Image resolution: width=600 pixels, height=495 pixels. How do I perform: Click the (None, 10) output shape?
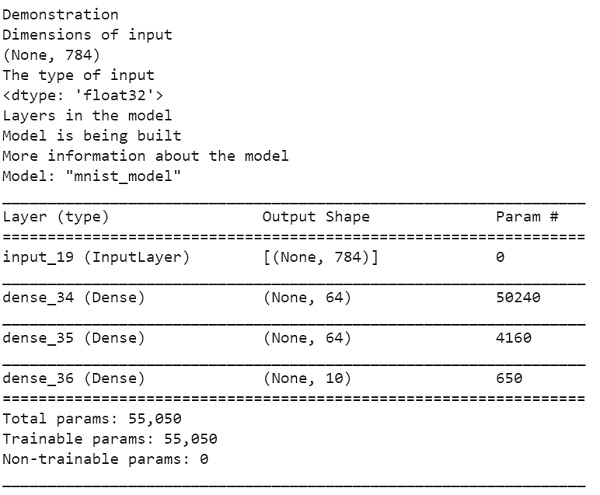click(x=307, y=379)
